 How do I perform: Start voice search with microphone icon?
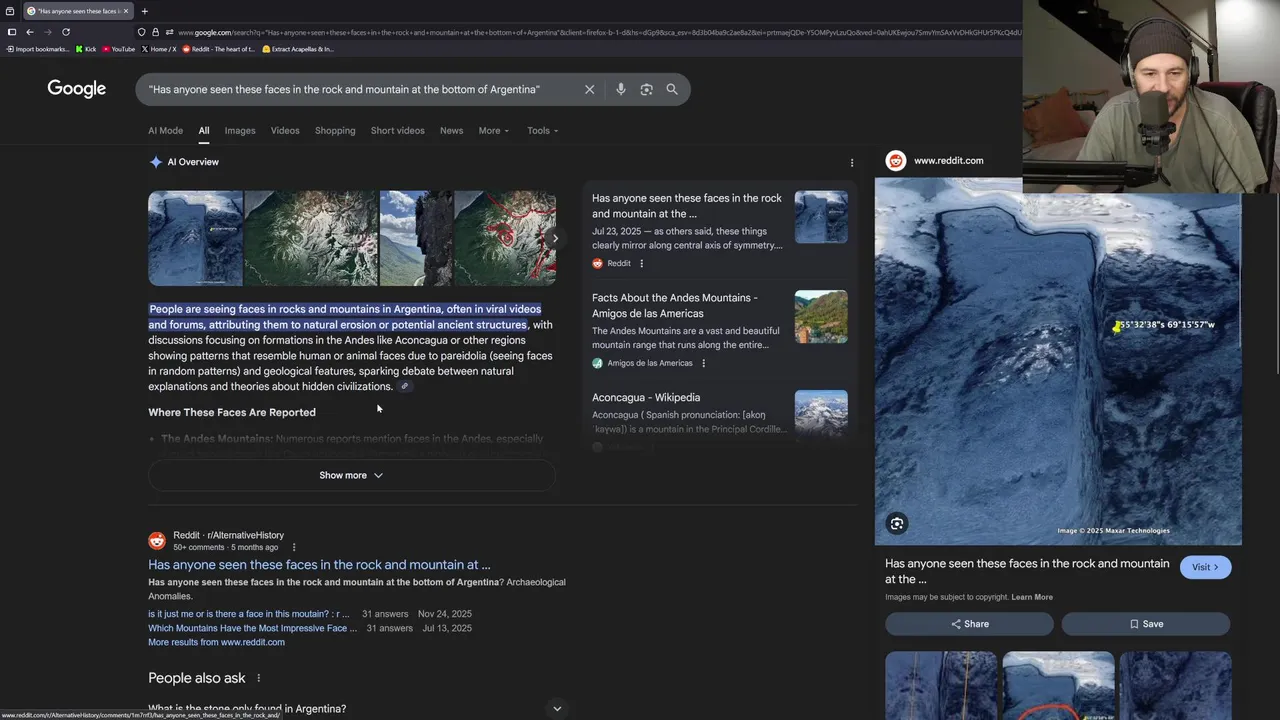[621, 89]
